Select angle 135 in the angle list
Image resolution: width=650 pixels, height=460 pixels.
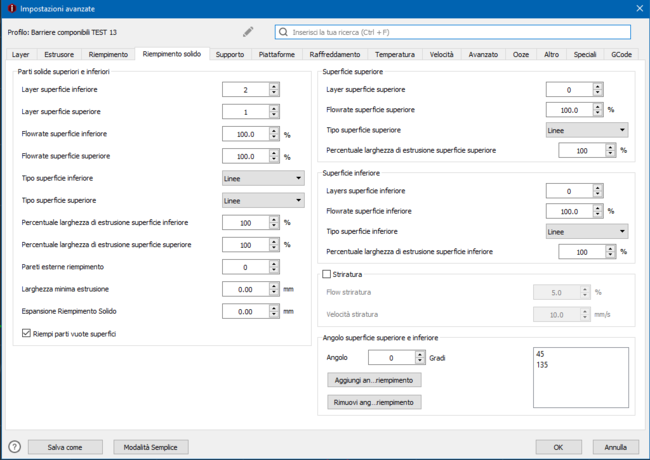coord(545,365)
